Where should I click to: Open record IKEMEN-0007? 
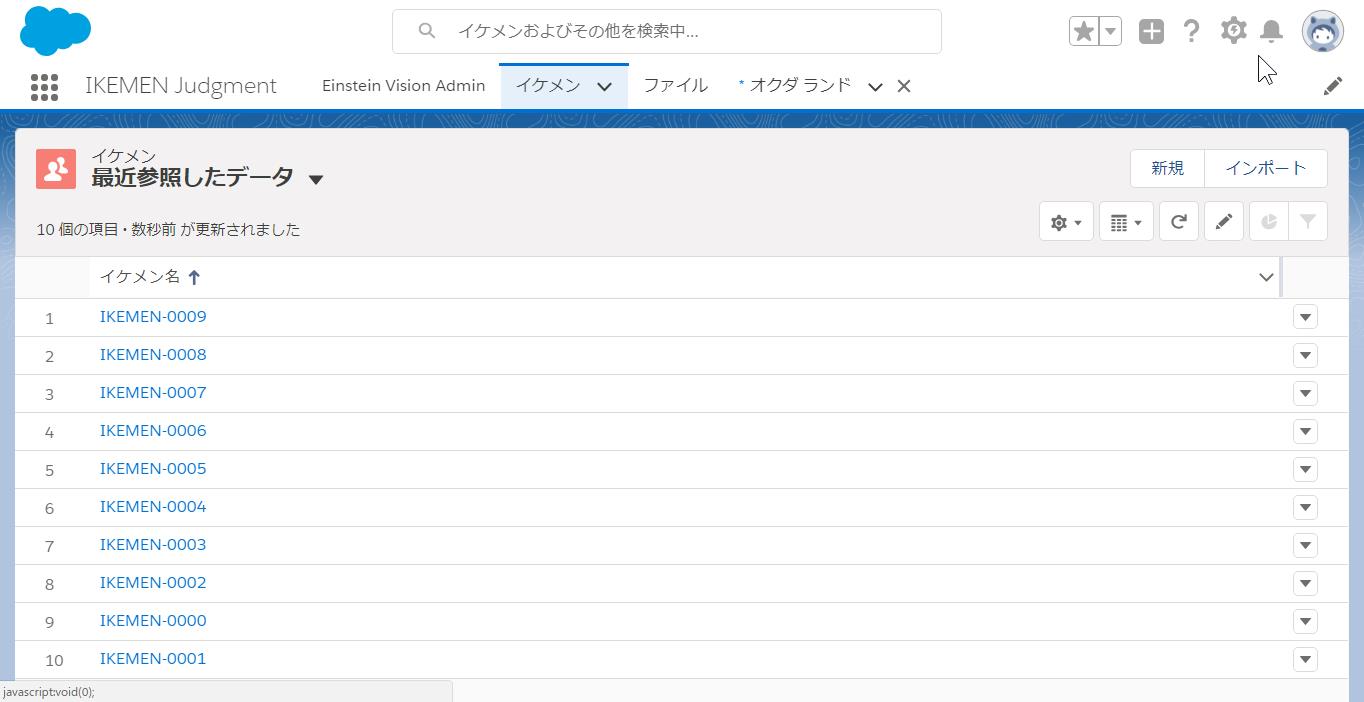[x=153, y=393]
